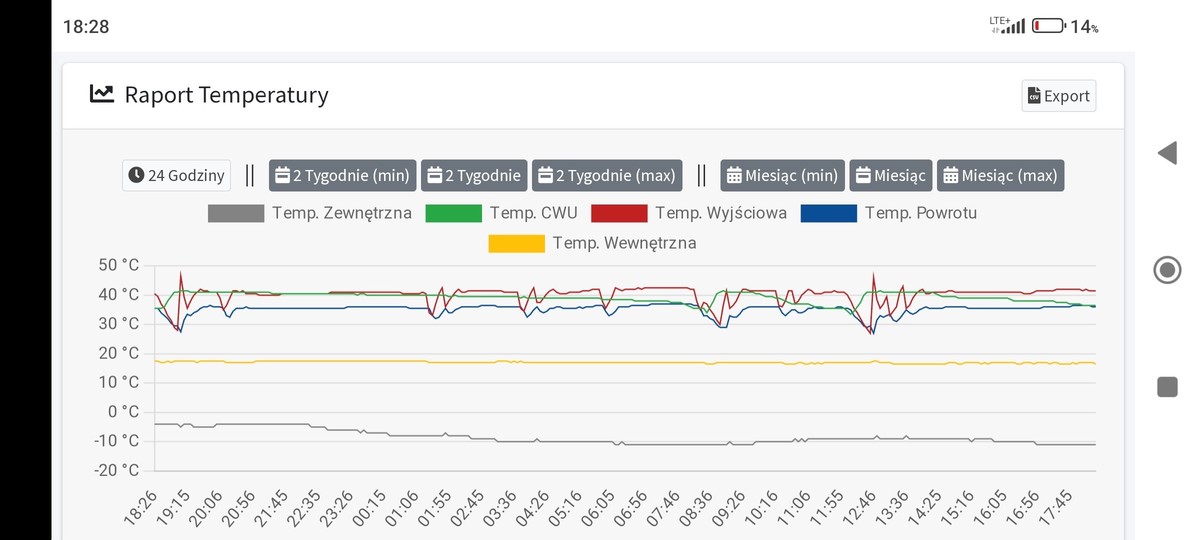Viewport: 1200px width, 540px height.
Task: Show the Miesiąc (min) range
Action: (x=782, y=175)
